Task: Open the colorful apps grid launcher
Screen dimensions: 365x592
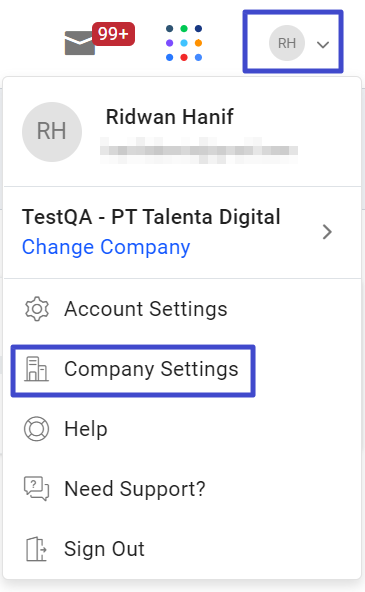Action: point(184,43)
